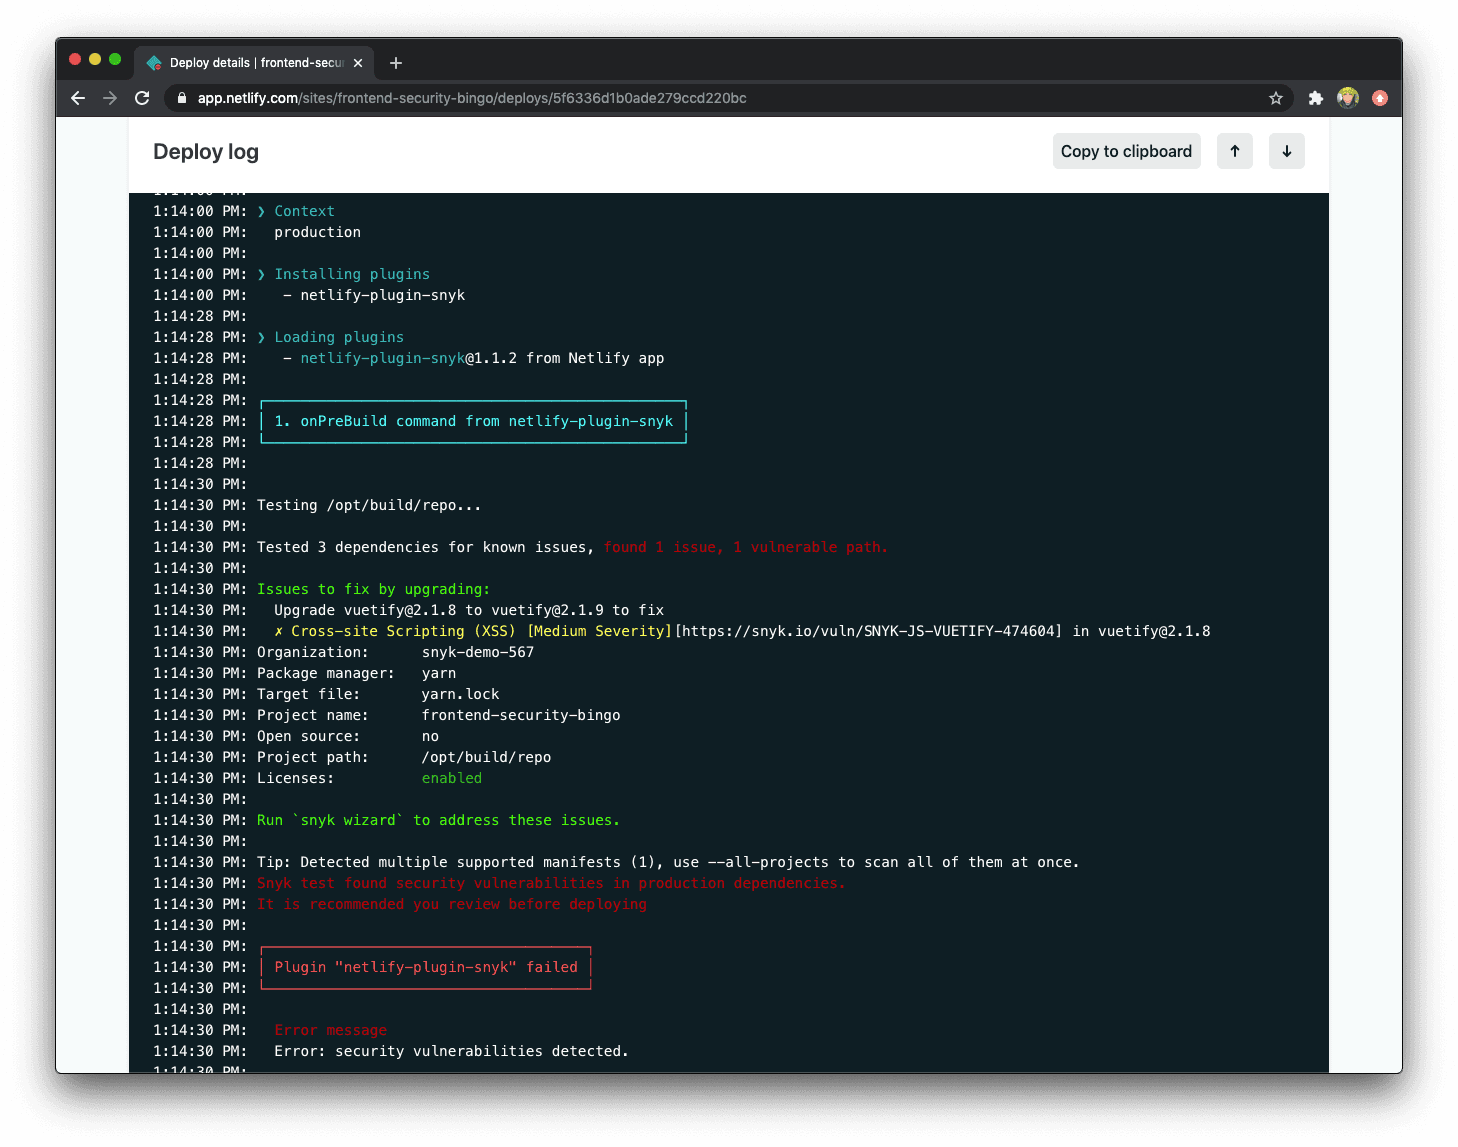This screenshot has width=1458, height=1147.
Task: Click the target file value "yarn.lock"
Action: click(460, 694)
